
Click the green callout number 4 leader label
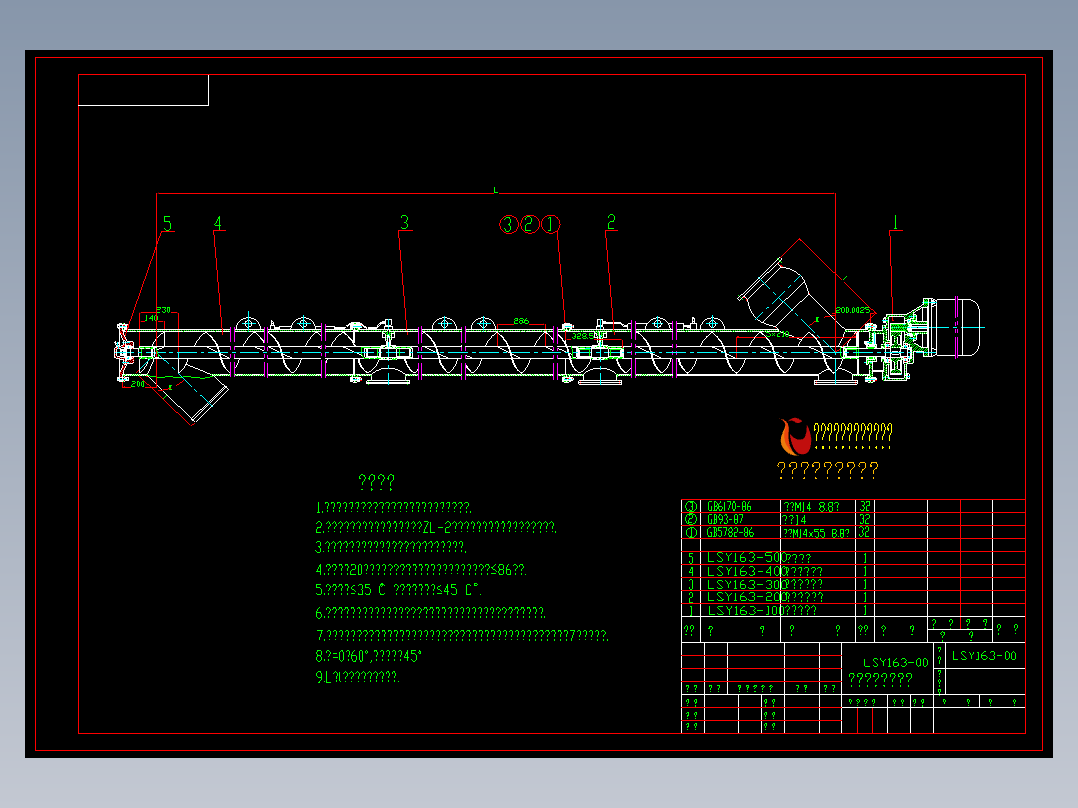218,223
